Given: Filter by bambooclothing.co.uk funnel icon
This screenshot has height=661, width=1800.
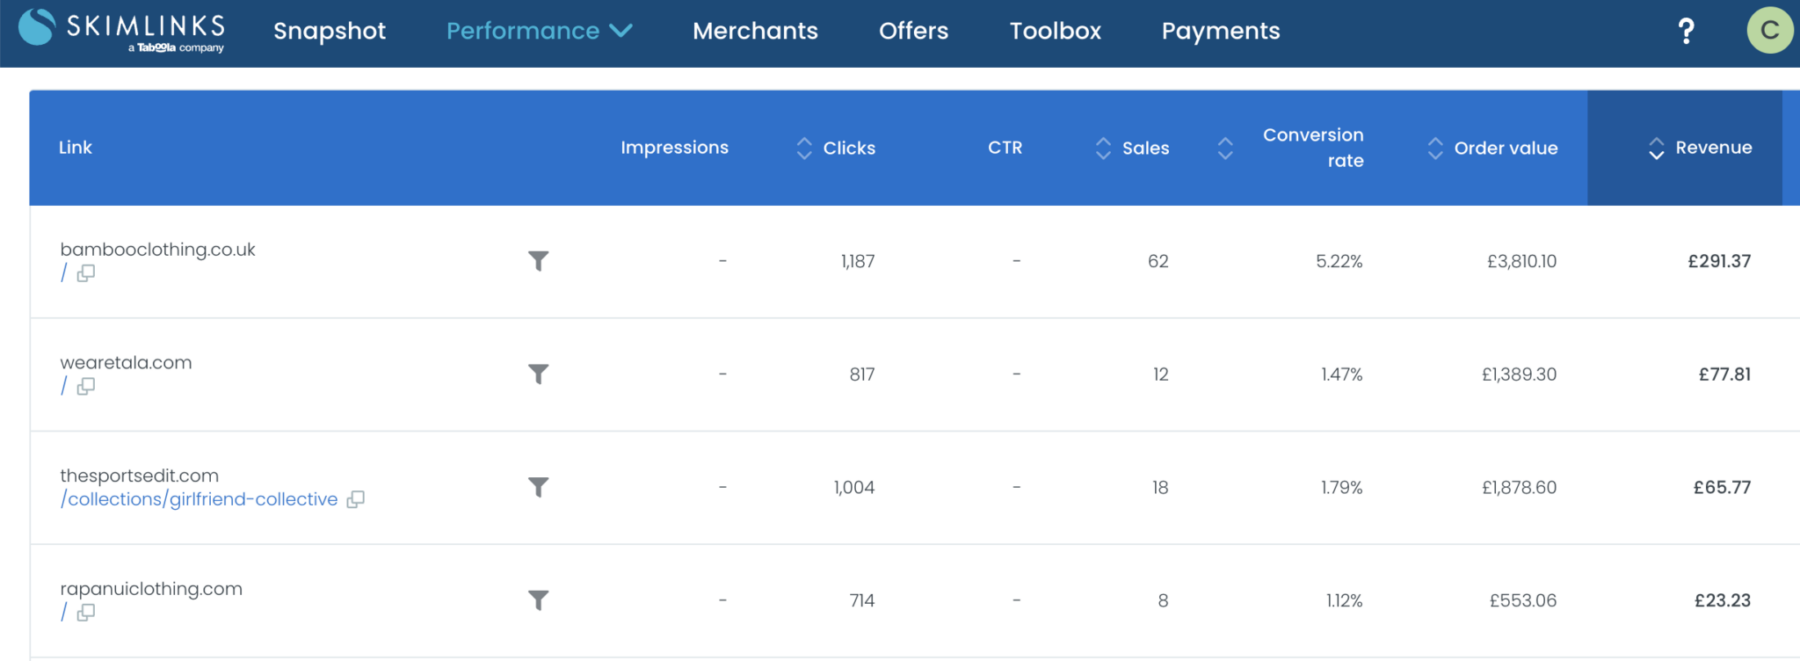Looking at the screenshot, I should (x=538, y=261).
